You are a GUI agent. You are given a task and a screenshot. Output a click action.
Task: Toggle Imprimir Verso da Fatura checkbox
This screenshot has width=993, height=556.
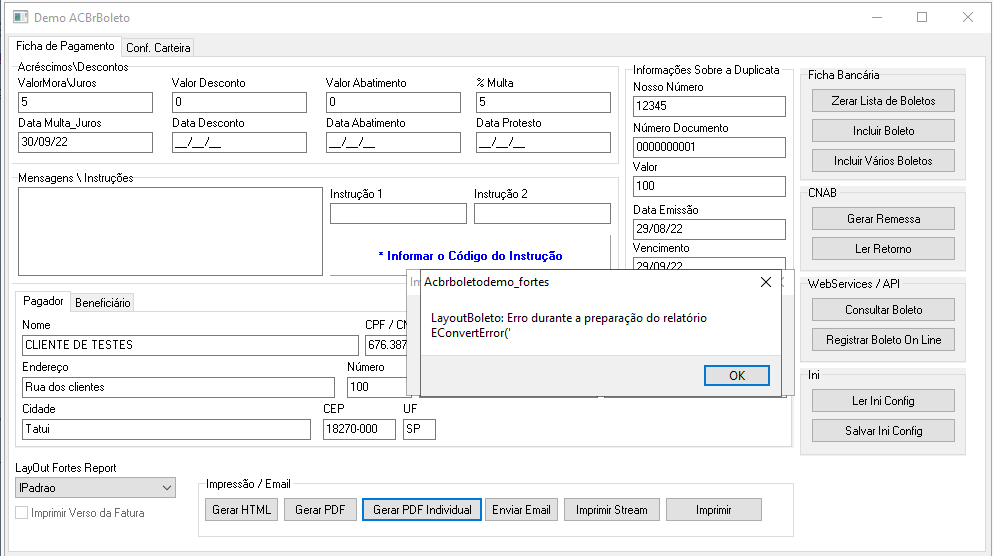(22, 513)
